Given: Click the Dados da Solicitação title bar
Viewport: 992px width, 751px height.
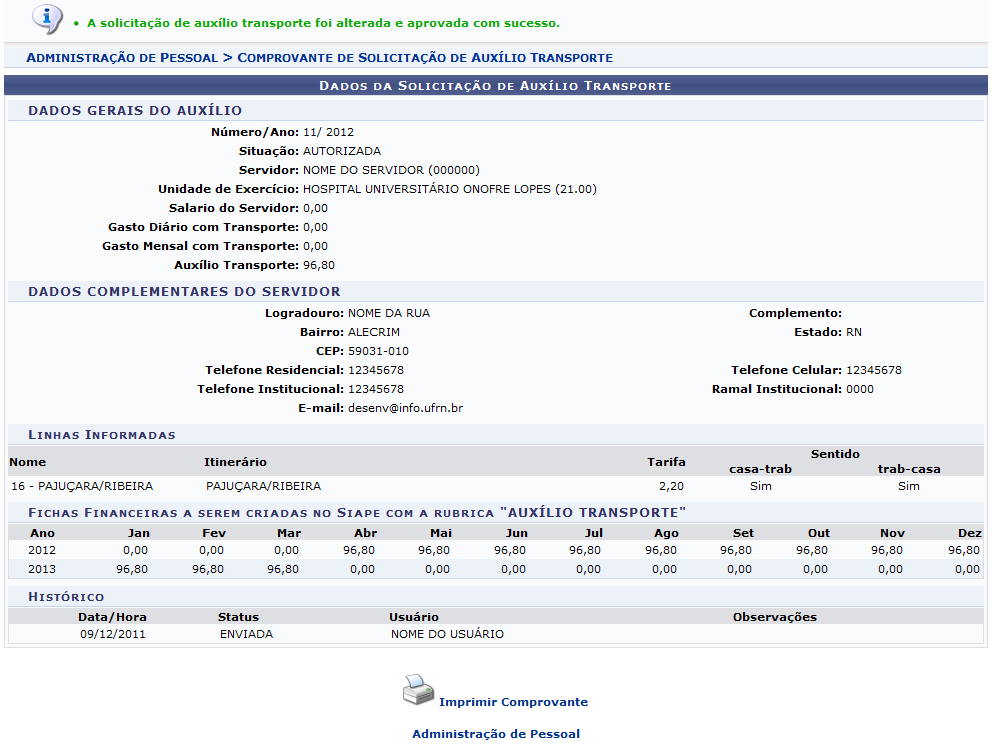Looking at the screenshot, I should [x=495, y=85].
